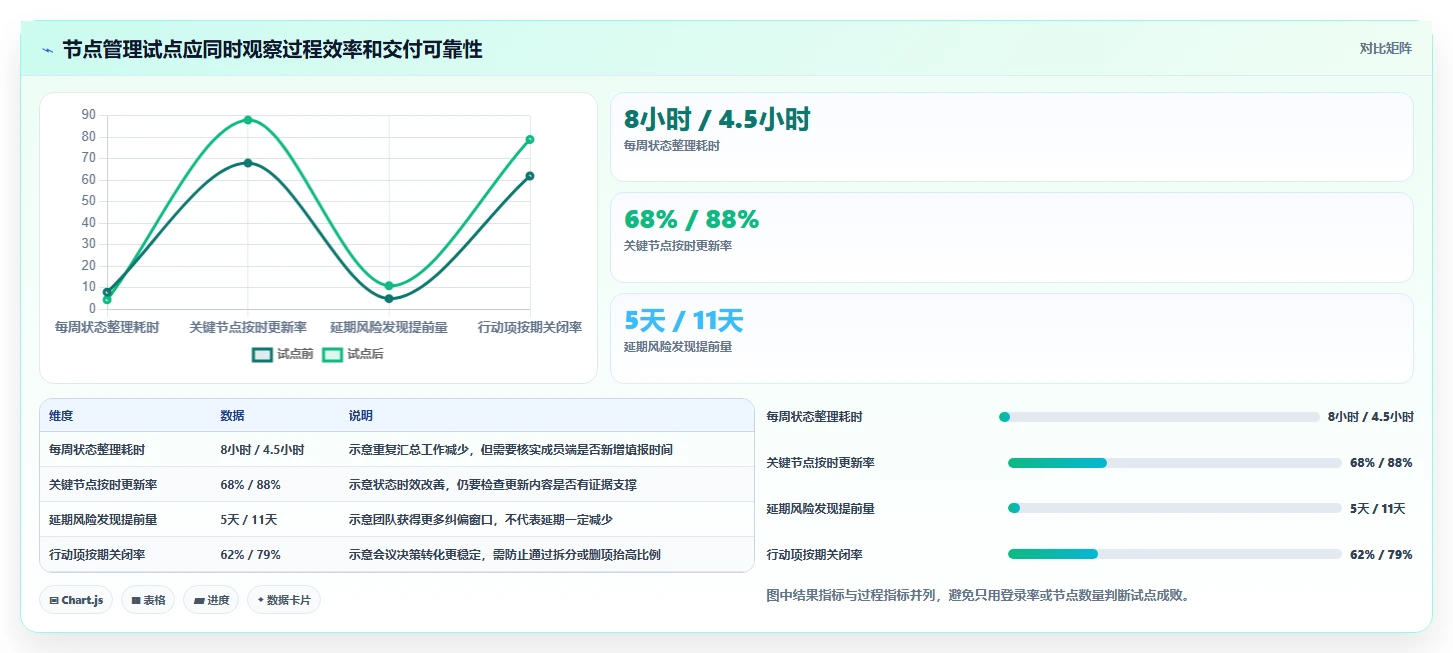Click the 试点后 point at 延期风险发现提前量
The width and height of the screenshot is (1453, 653).
(389, 286)
